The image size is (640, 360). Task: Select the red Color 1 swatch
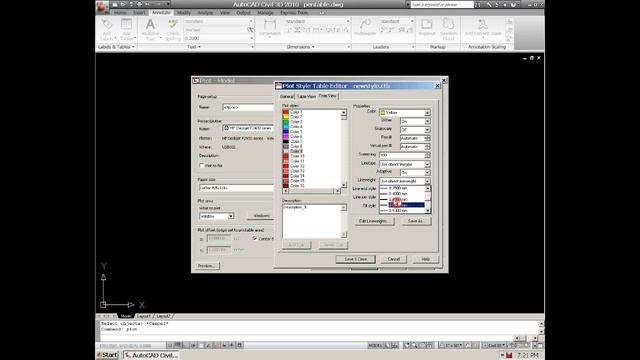click(286, 112)
